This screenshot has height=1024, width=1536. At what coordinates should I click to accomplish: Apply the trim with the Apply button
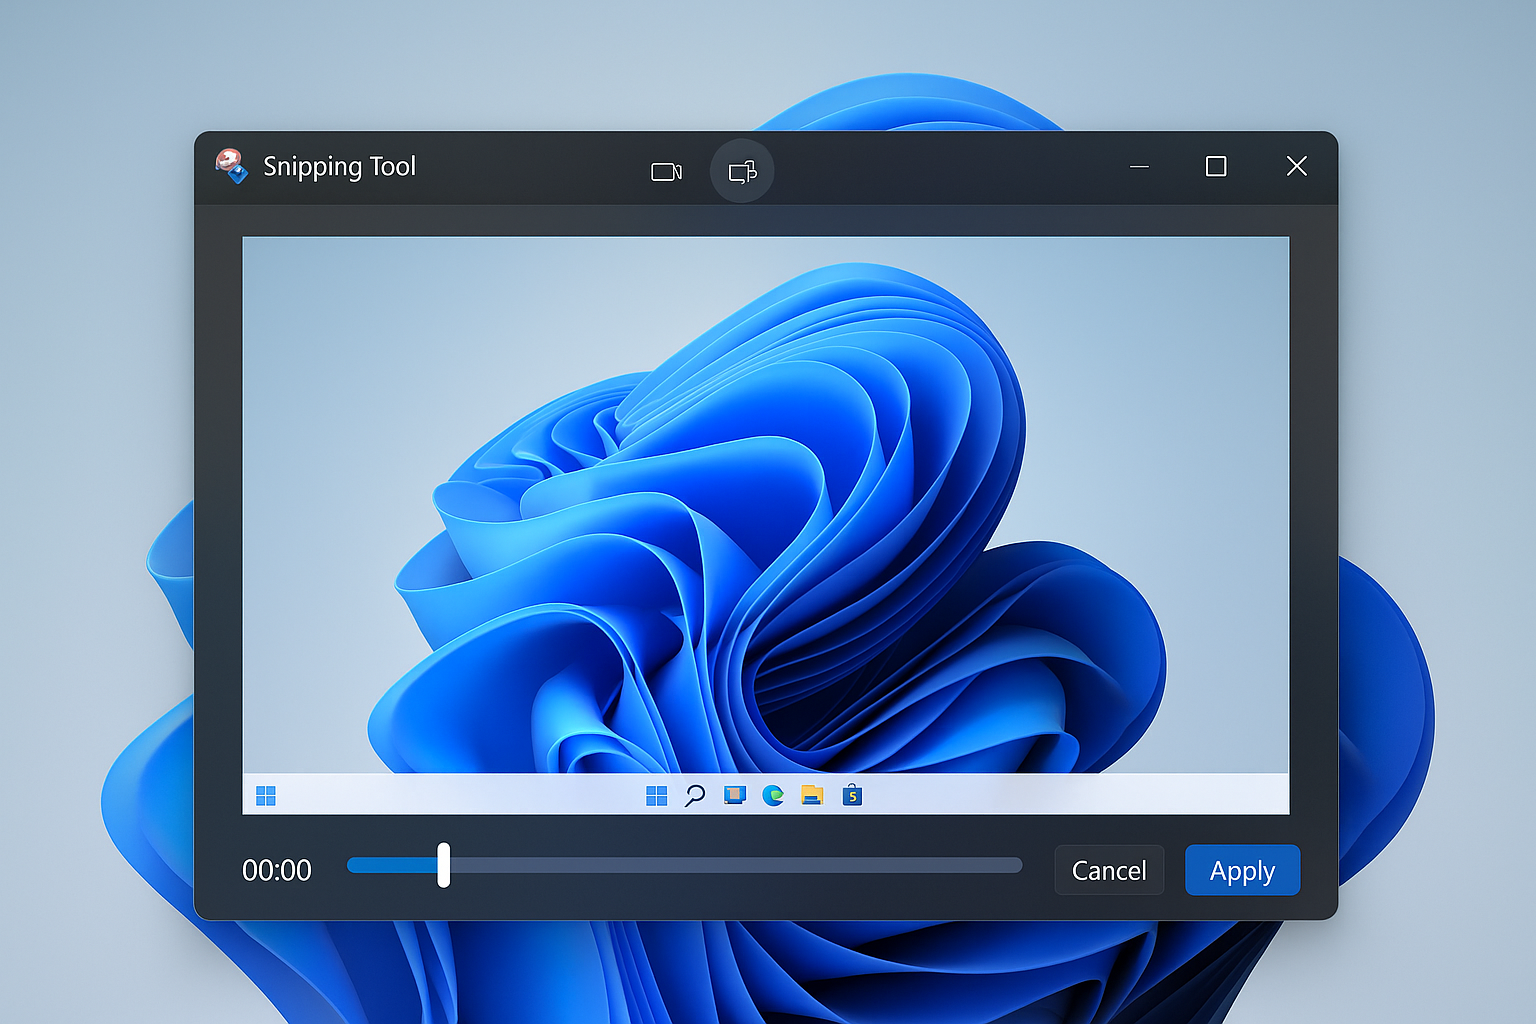click(1242, 870)
